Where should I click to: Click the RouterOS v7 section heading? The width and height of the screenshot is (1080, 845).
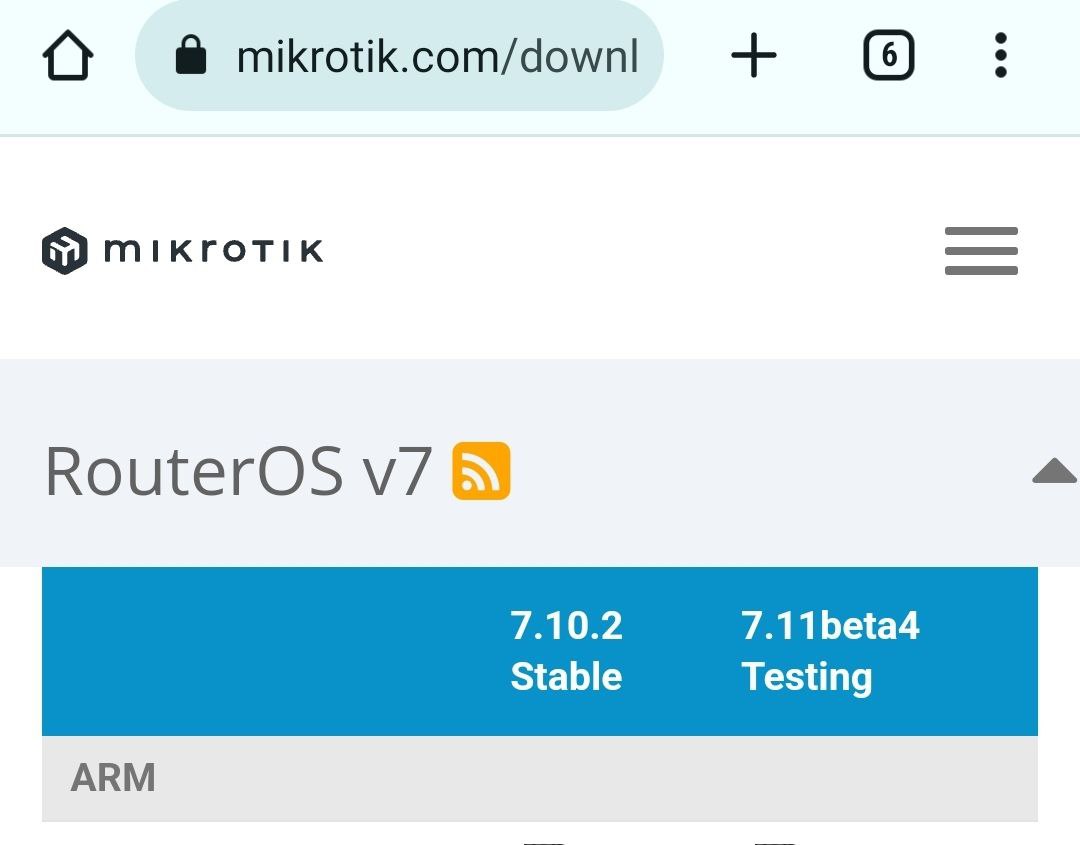pyautogui.click(x=239, y=471)
